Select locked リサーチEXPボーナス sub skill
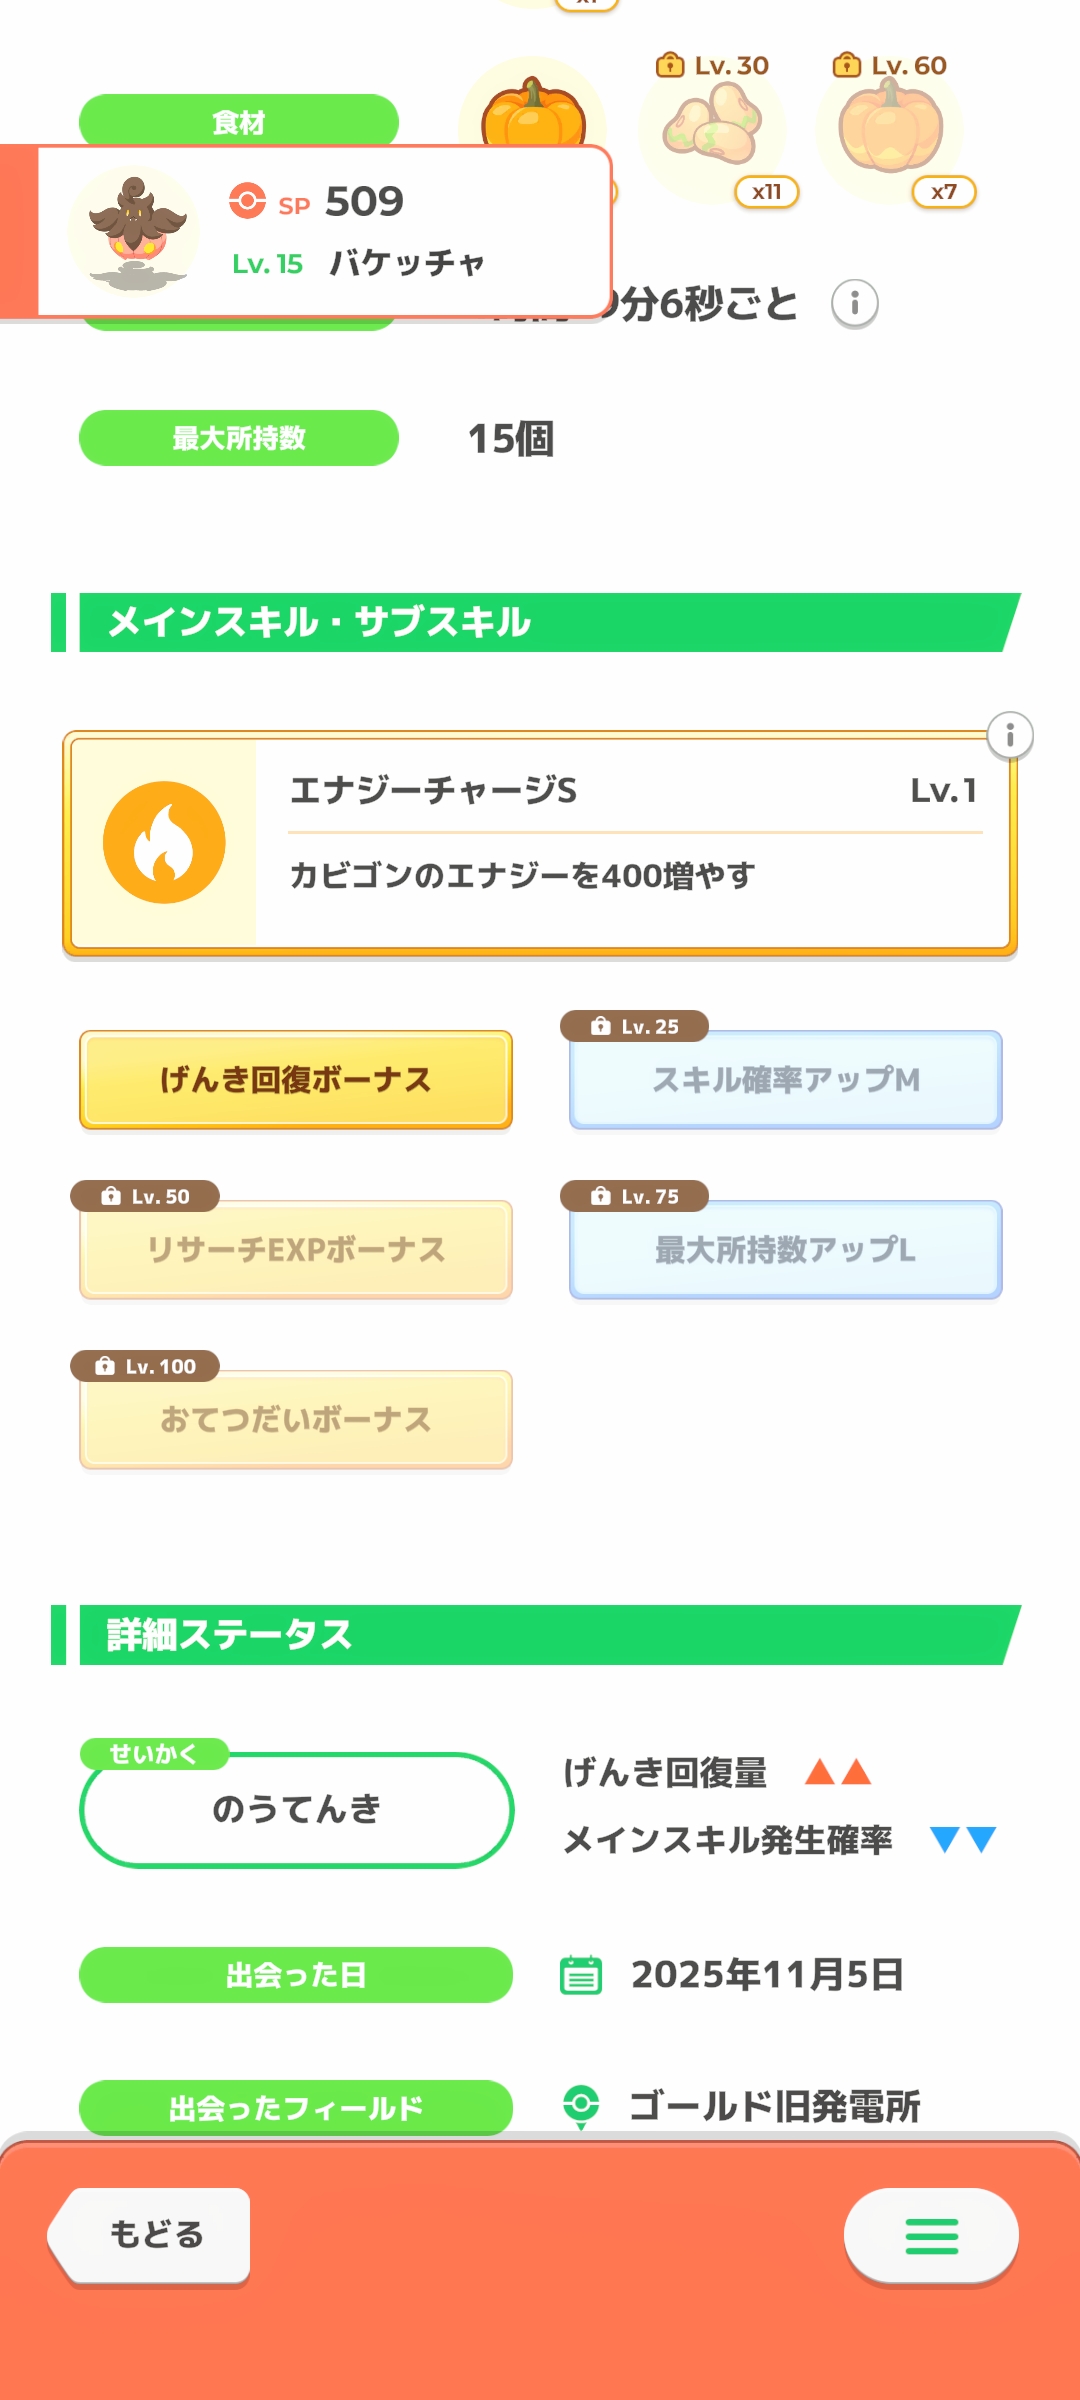The image size is (1080, 2400). click(296, 1250)
